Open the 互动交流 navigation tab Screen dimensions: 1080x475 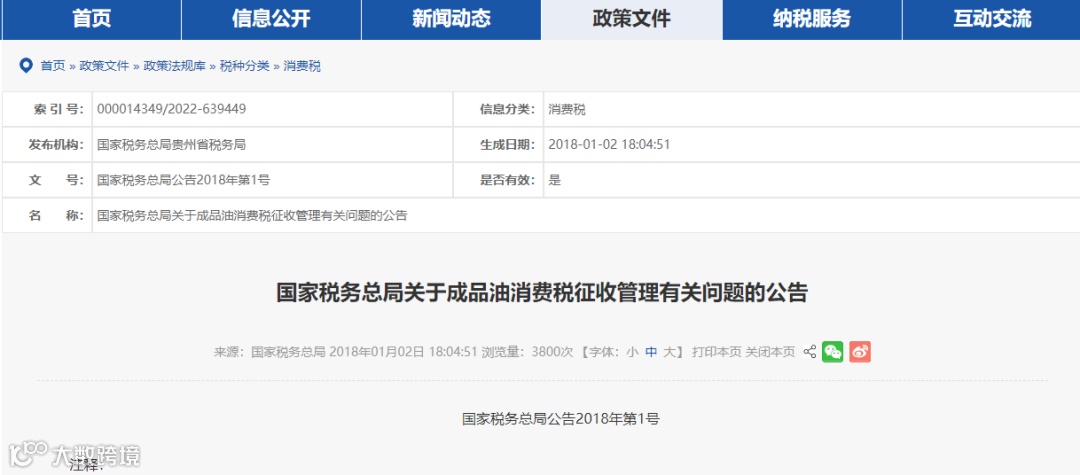tap(992, 19)
